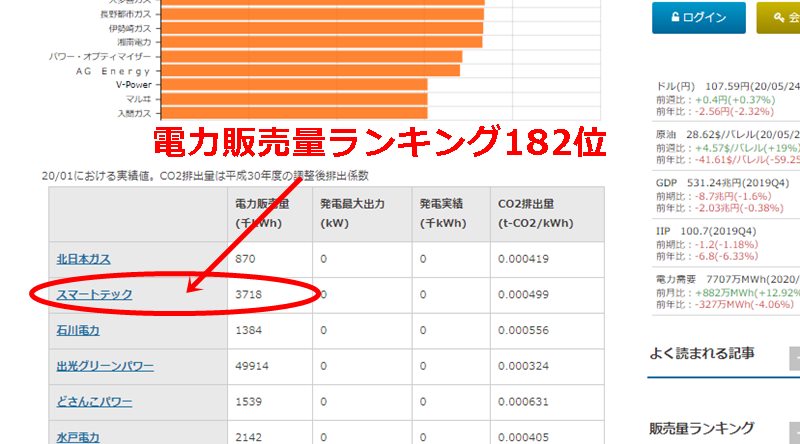Click the yellow key button beside ログイン

778,17
